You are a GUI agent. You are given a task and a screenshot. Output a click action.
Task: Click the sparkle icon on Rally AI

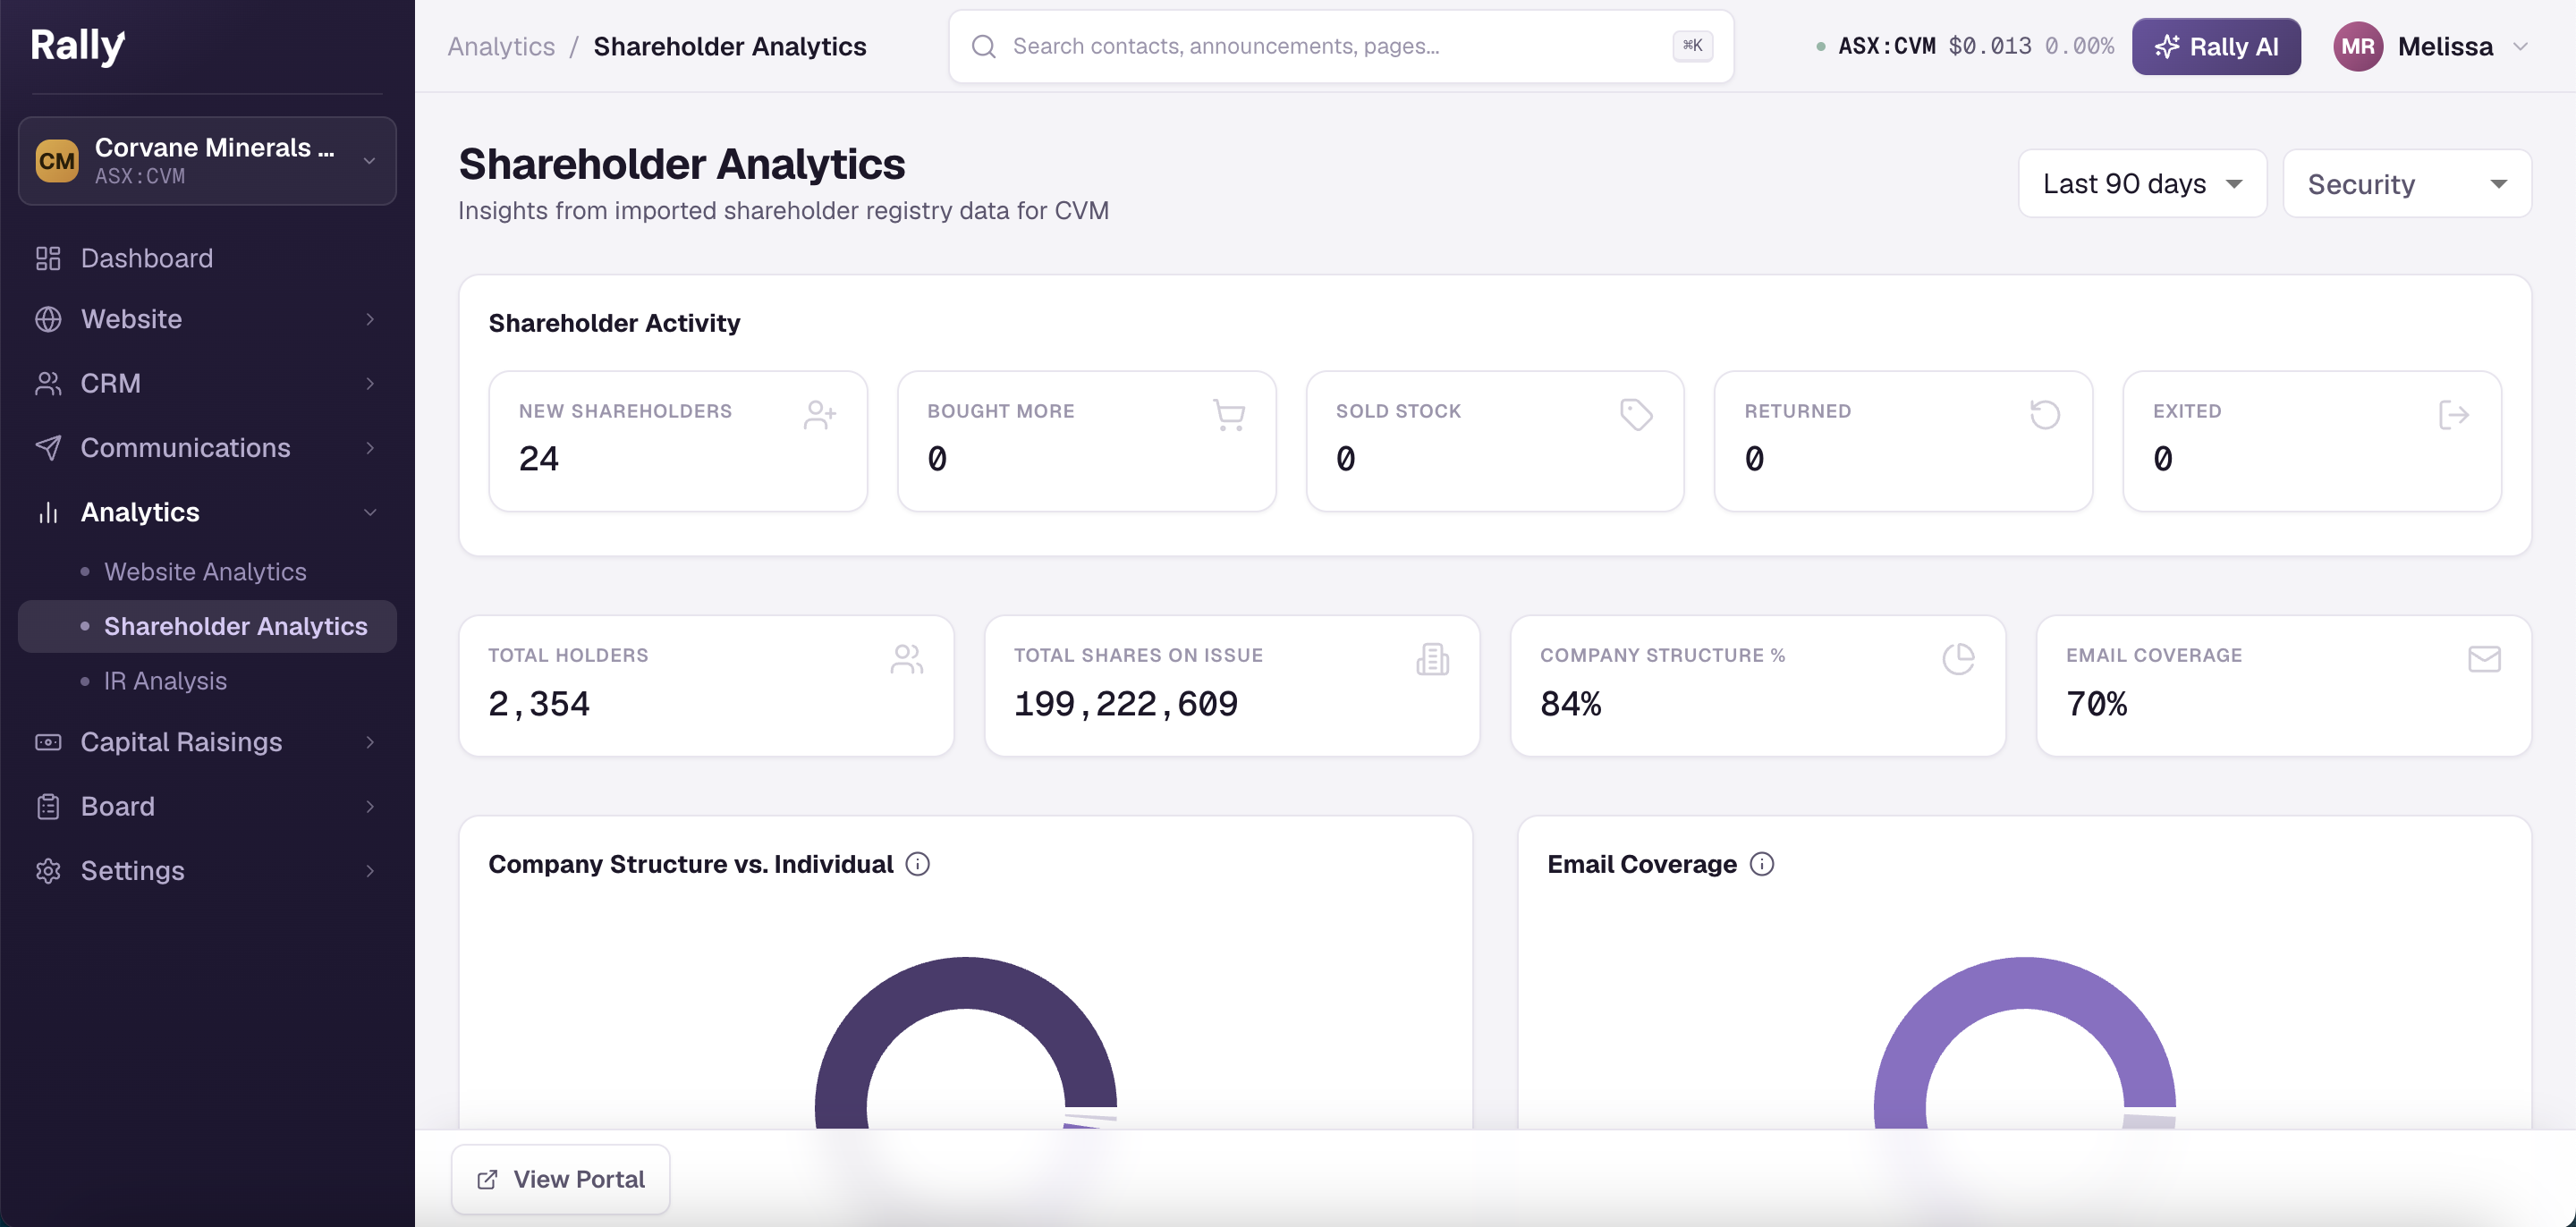click(x=2167, y=47)
